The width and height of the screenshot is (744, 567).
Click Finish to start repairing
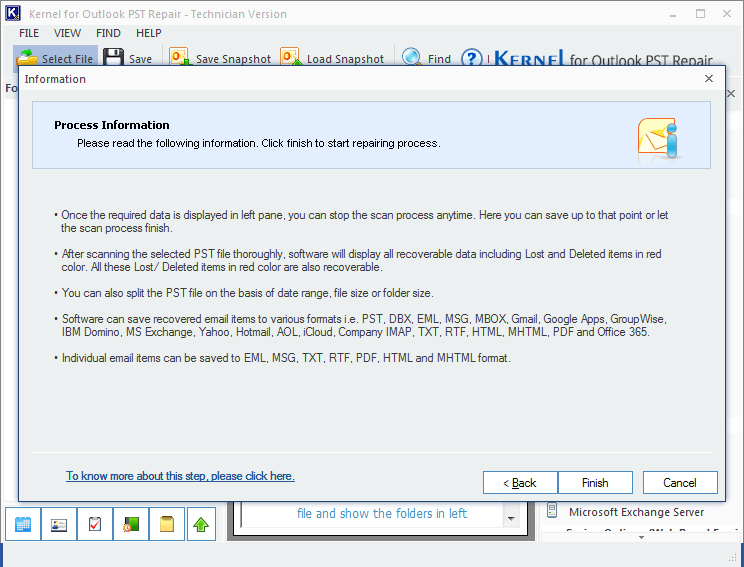pos(595,483)
